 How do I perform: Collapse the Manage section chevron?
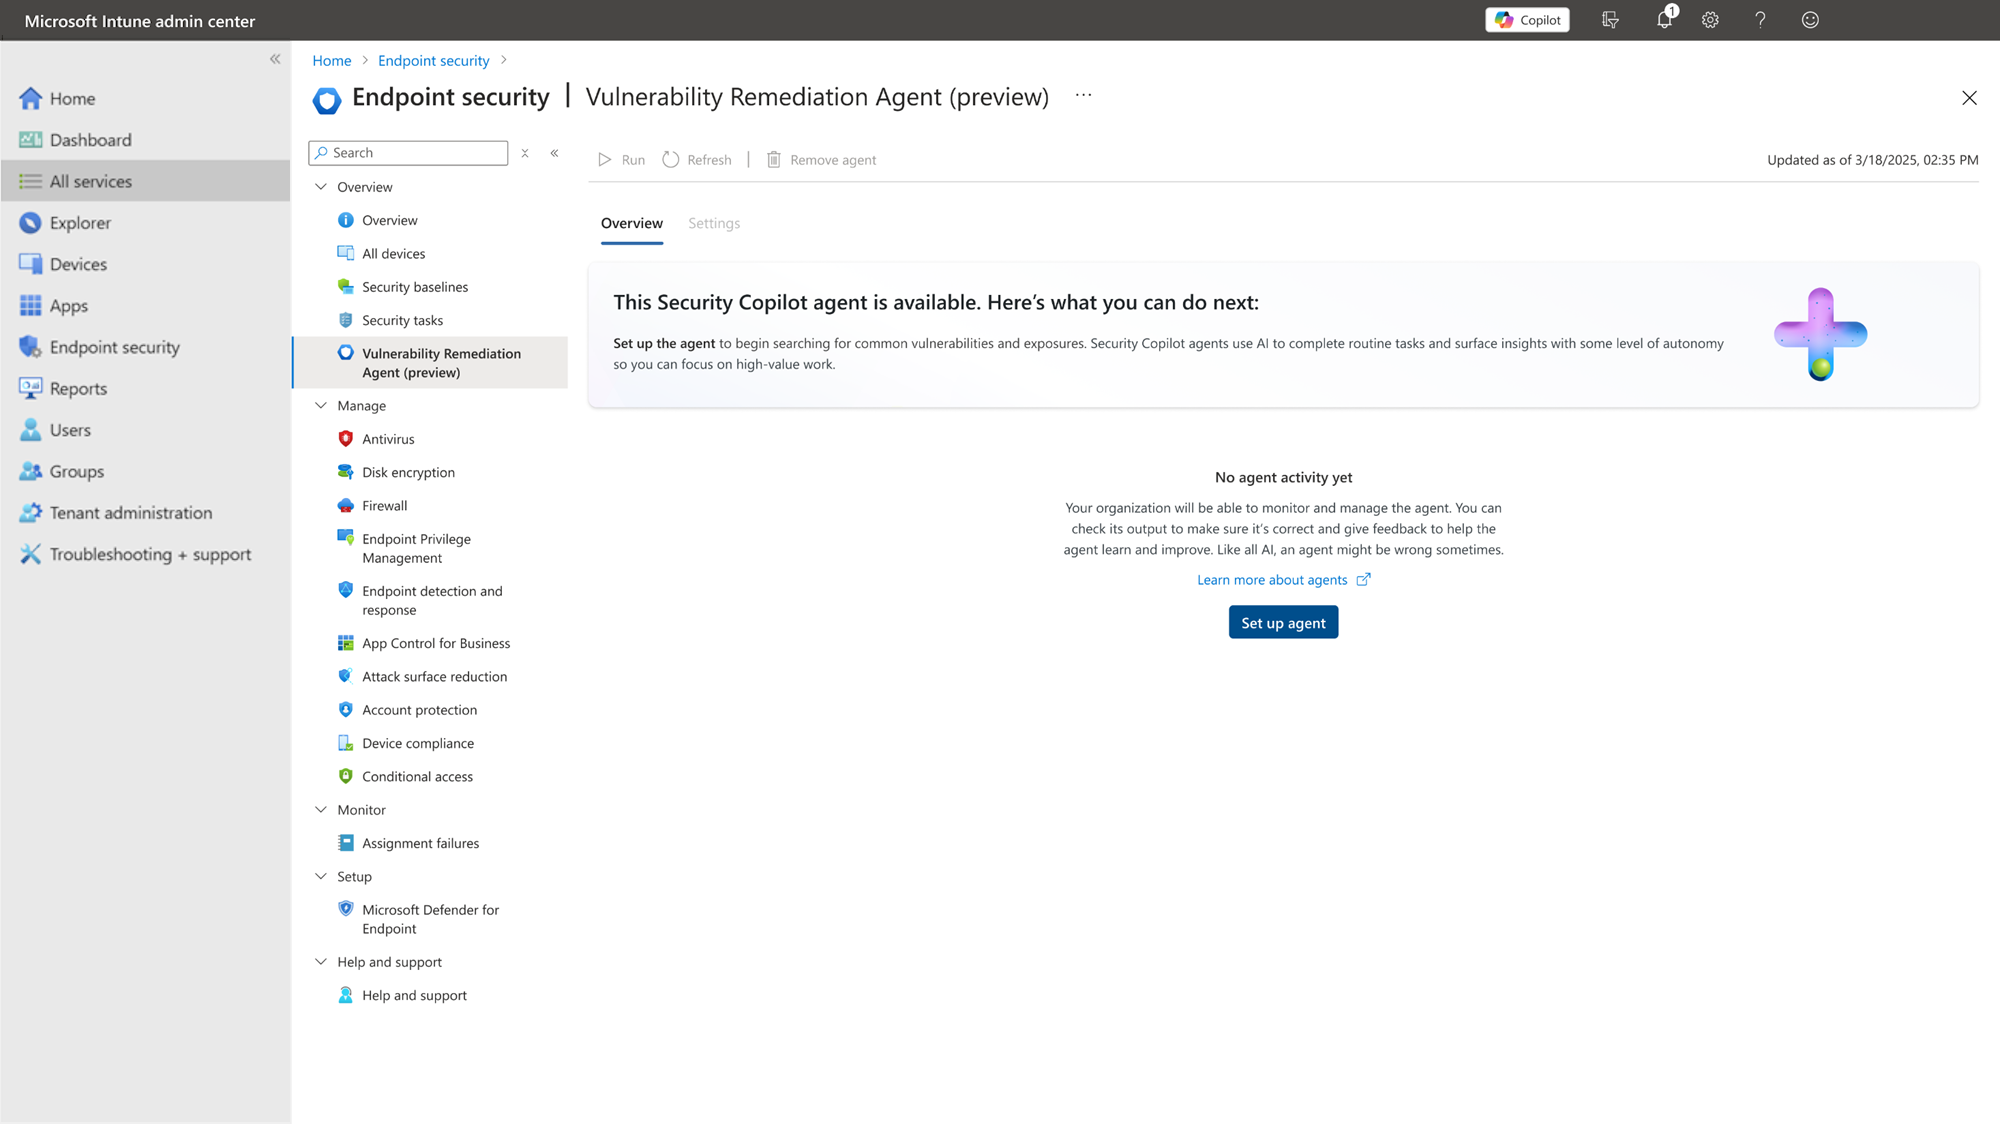coord(321,406)
